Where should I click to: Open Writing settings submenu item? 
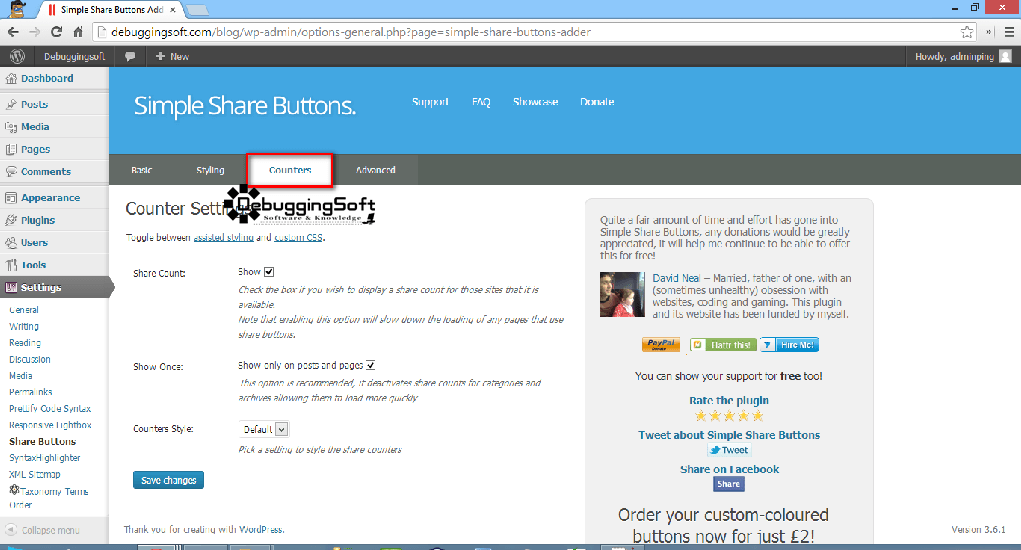[x=24, y=327]
